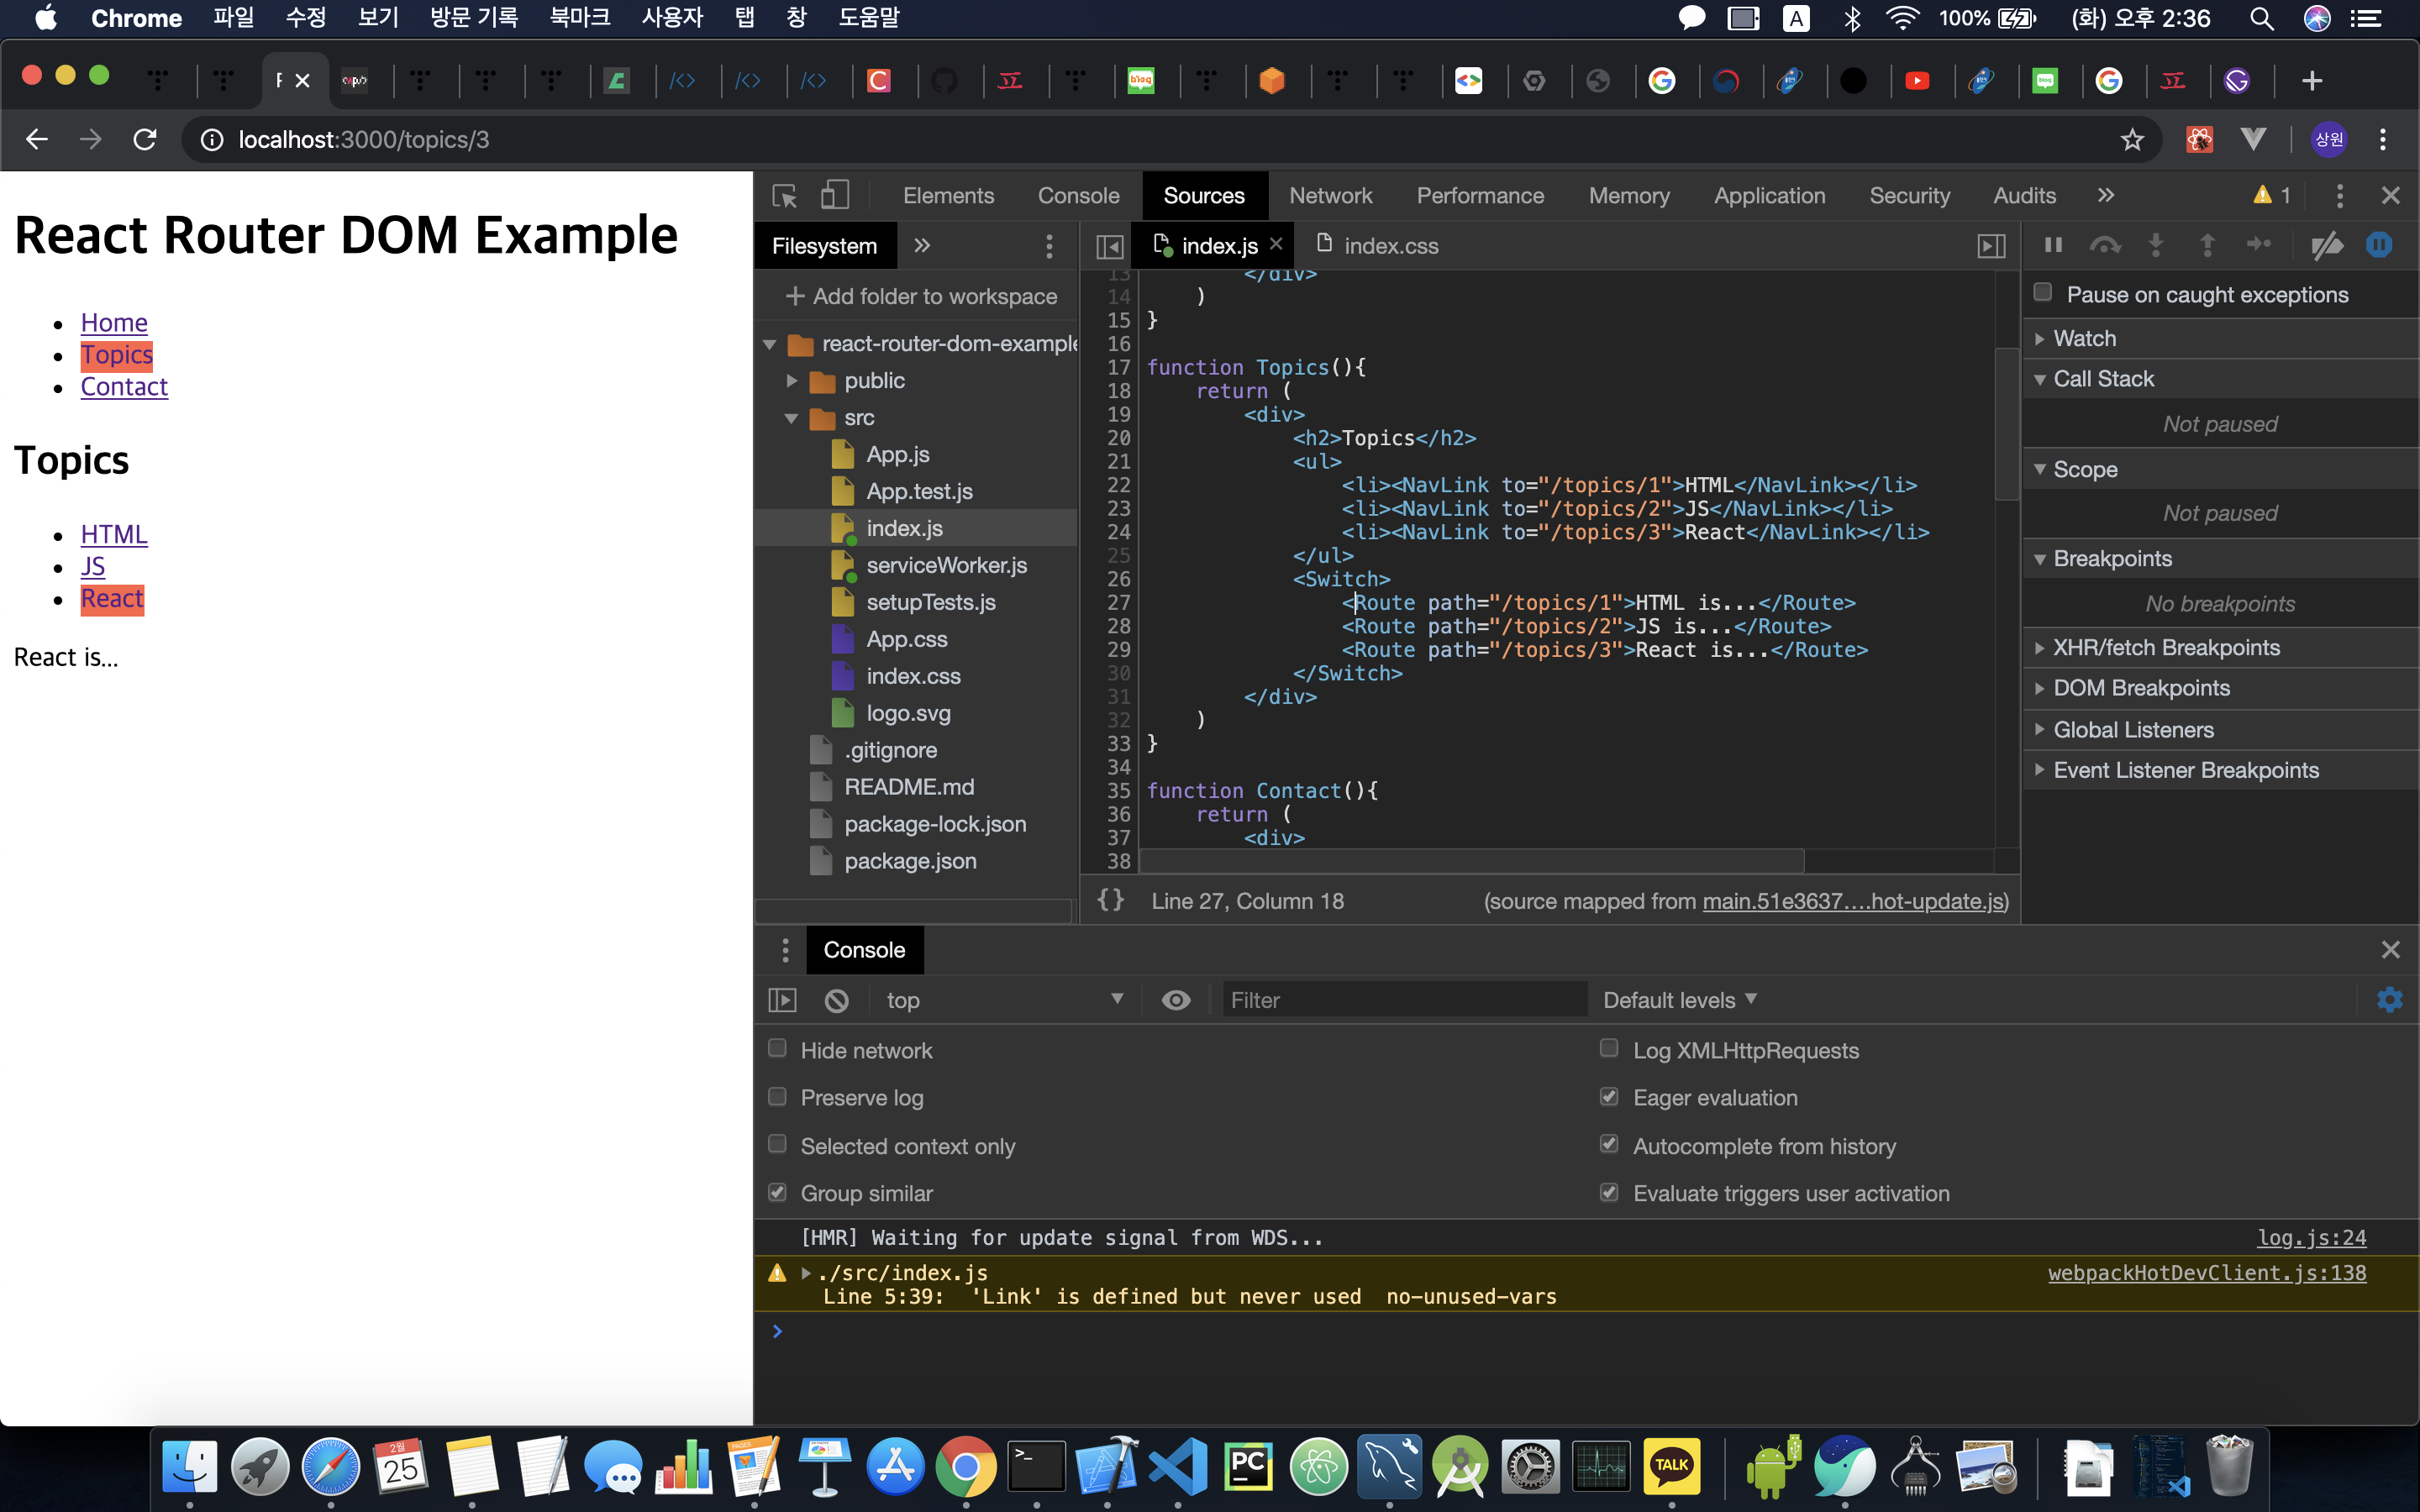The image size is (2420, 1512).
Task: Uncheck the Group similar option
Action: coord(777,1192)
